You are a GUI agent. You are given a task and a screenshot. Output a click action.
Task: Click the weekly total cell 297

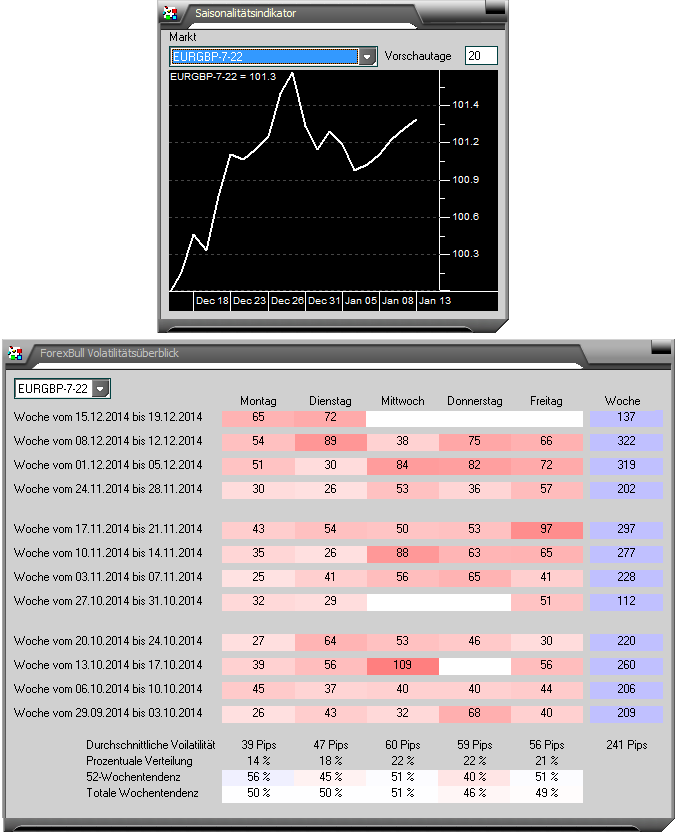pyautogui.click(x=626, y=530)
